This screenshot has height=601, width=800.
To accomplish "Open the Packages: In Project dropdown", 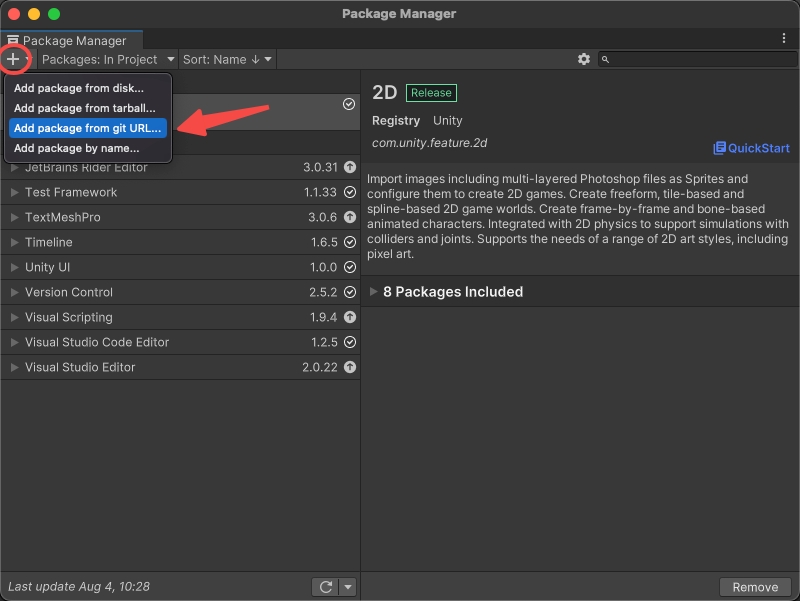I will coord(107,59).
